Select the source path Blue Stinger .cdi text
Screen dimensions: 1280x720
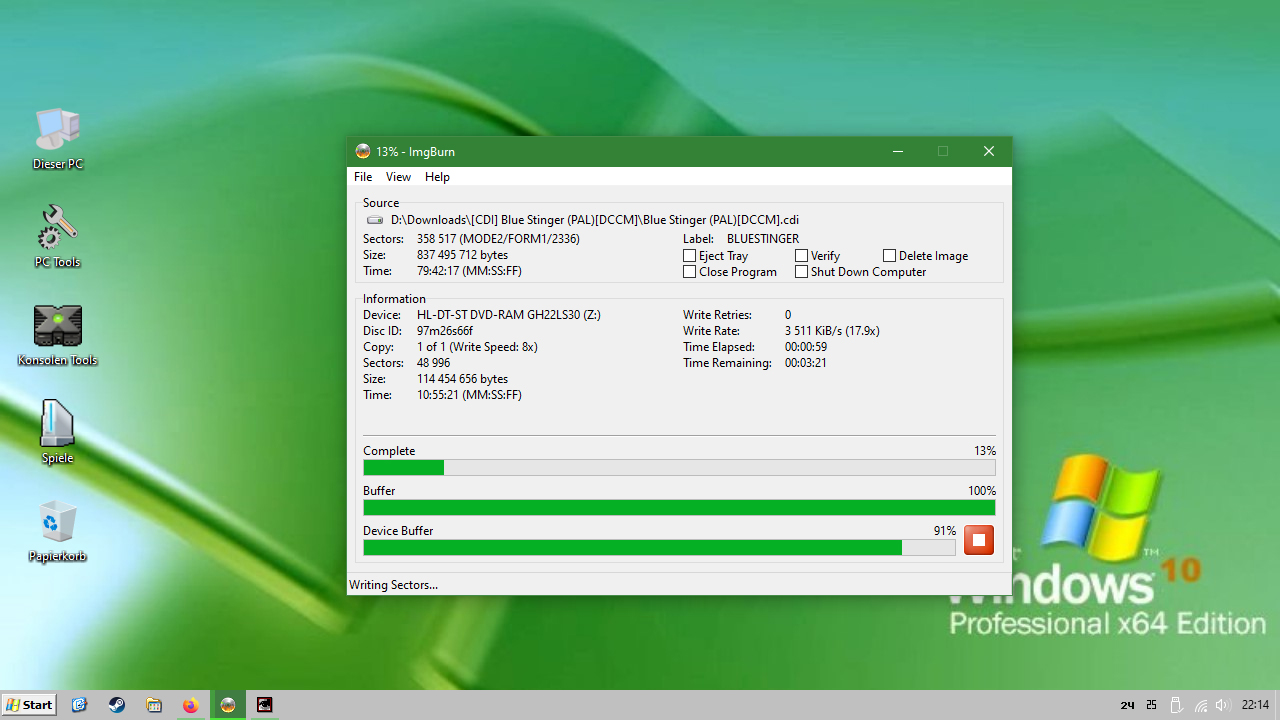(595, 220)
